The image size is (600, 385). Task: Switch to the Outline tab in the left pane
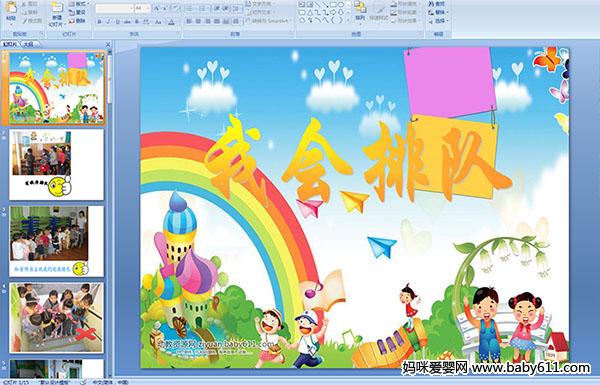(x=26, y=44)
